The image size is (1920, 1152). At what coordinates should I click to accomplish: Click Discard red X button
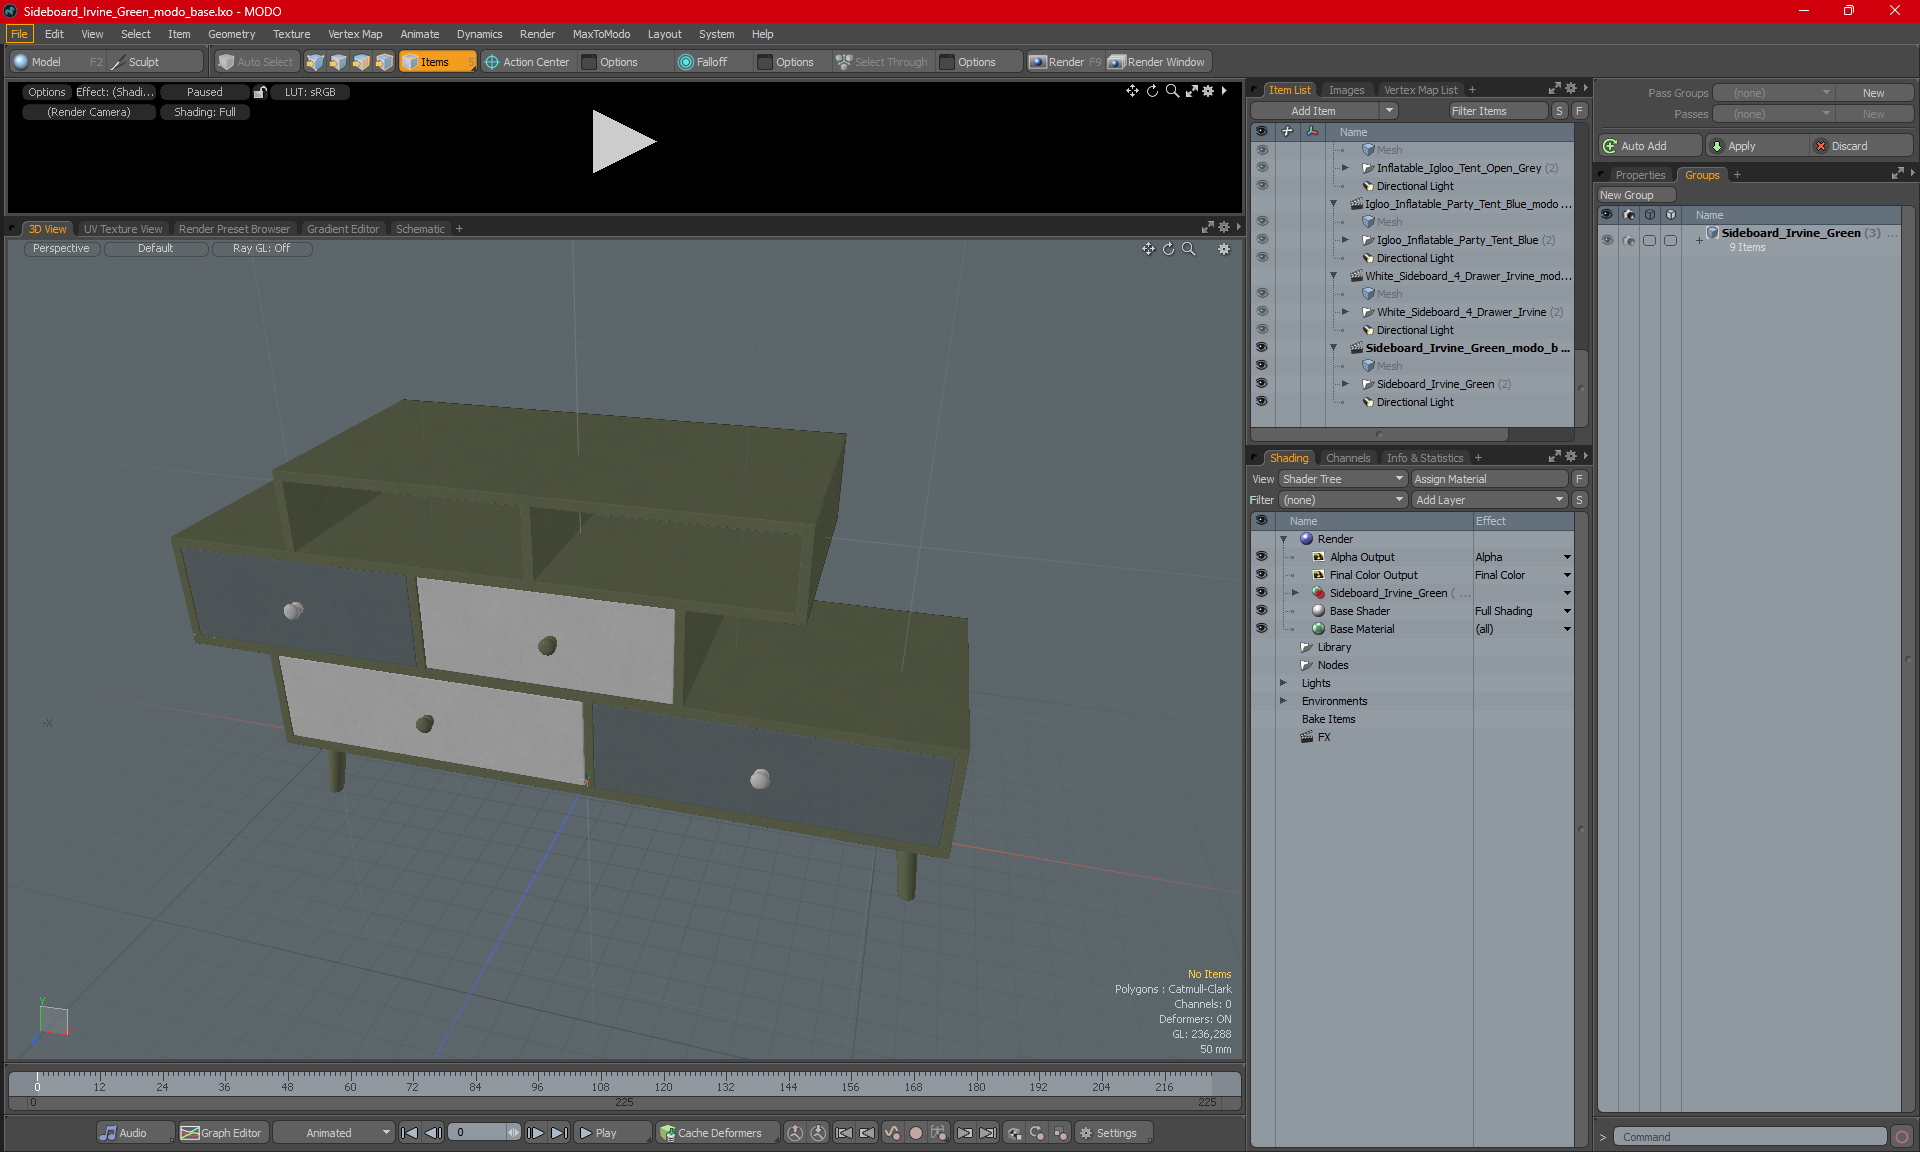[1821, 146]
